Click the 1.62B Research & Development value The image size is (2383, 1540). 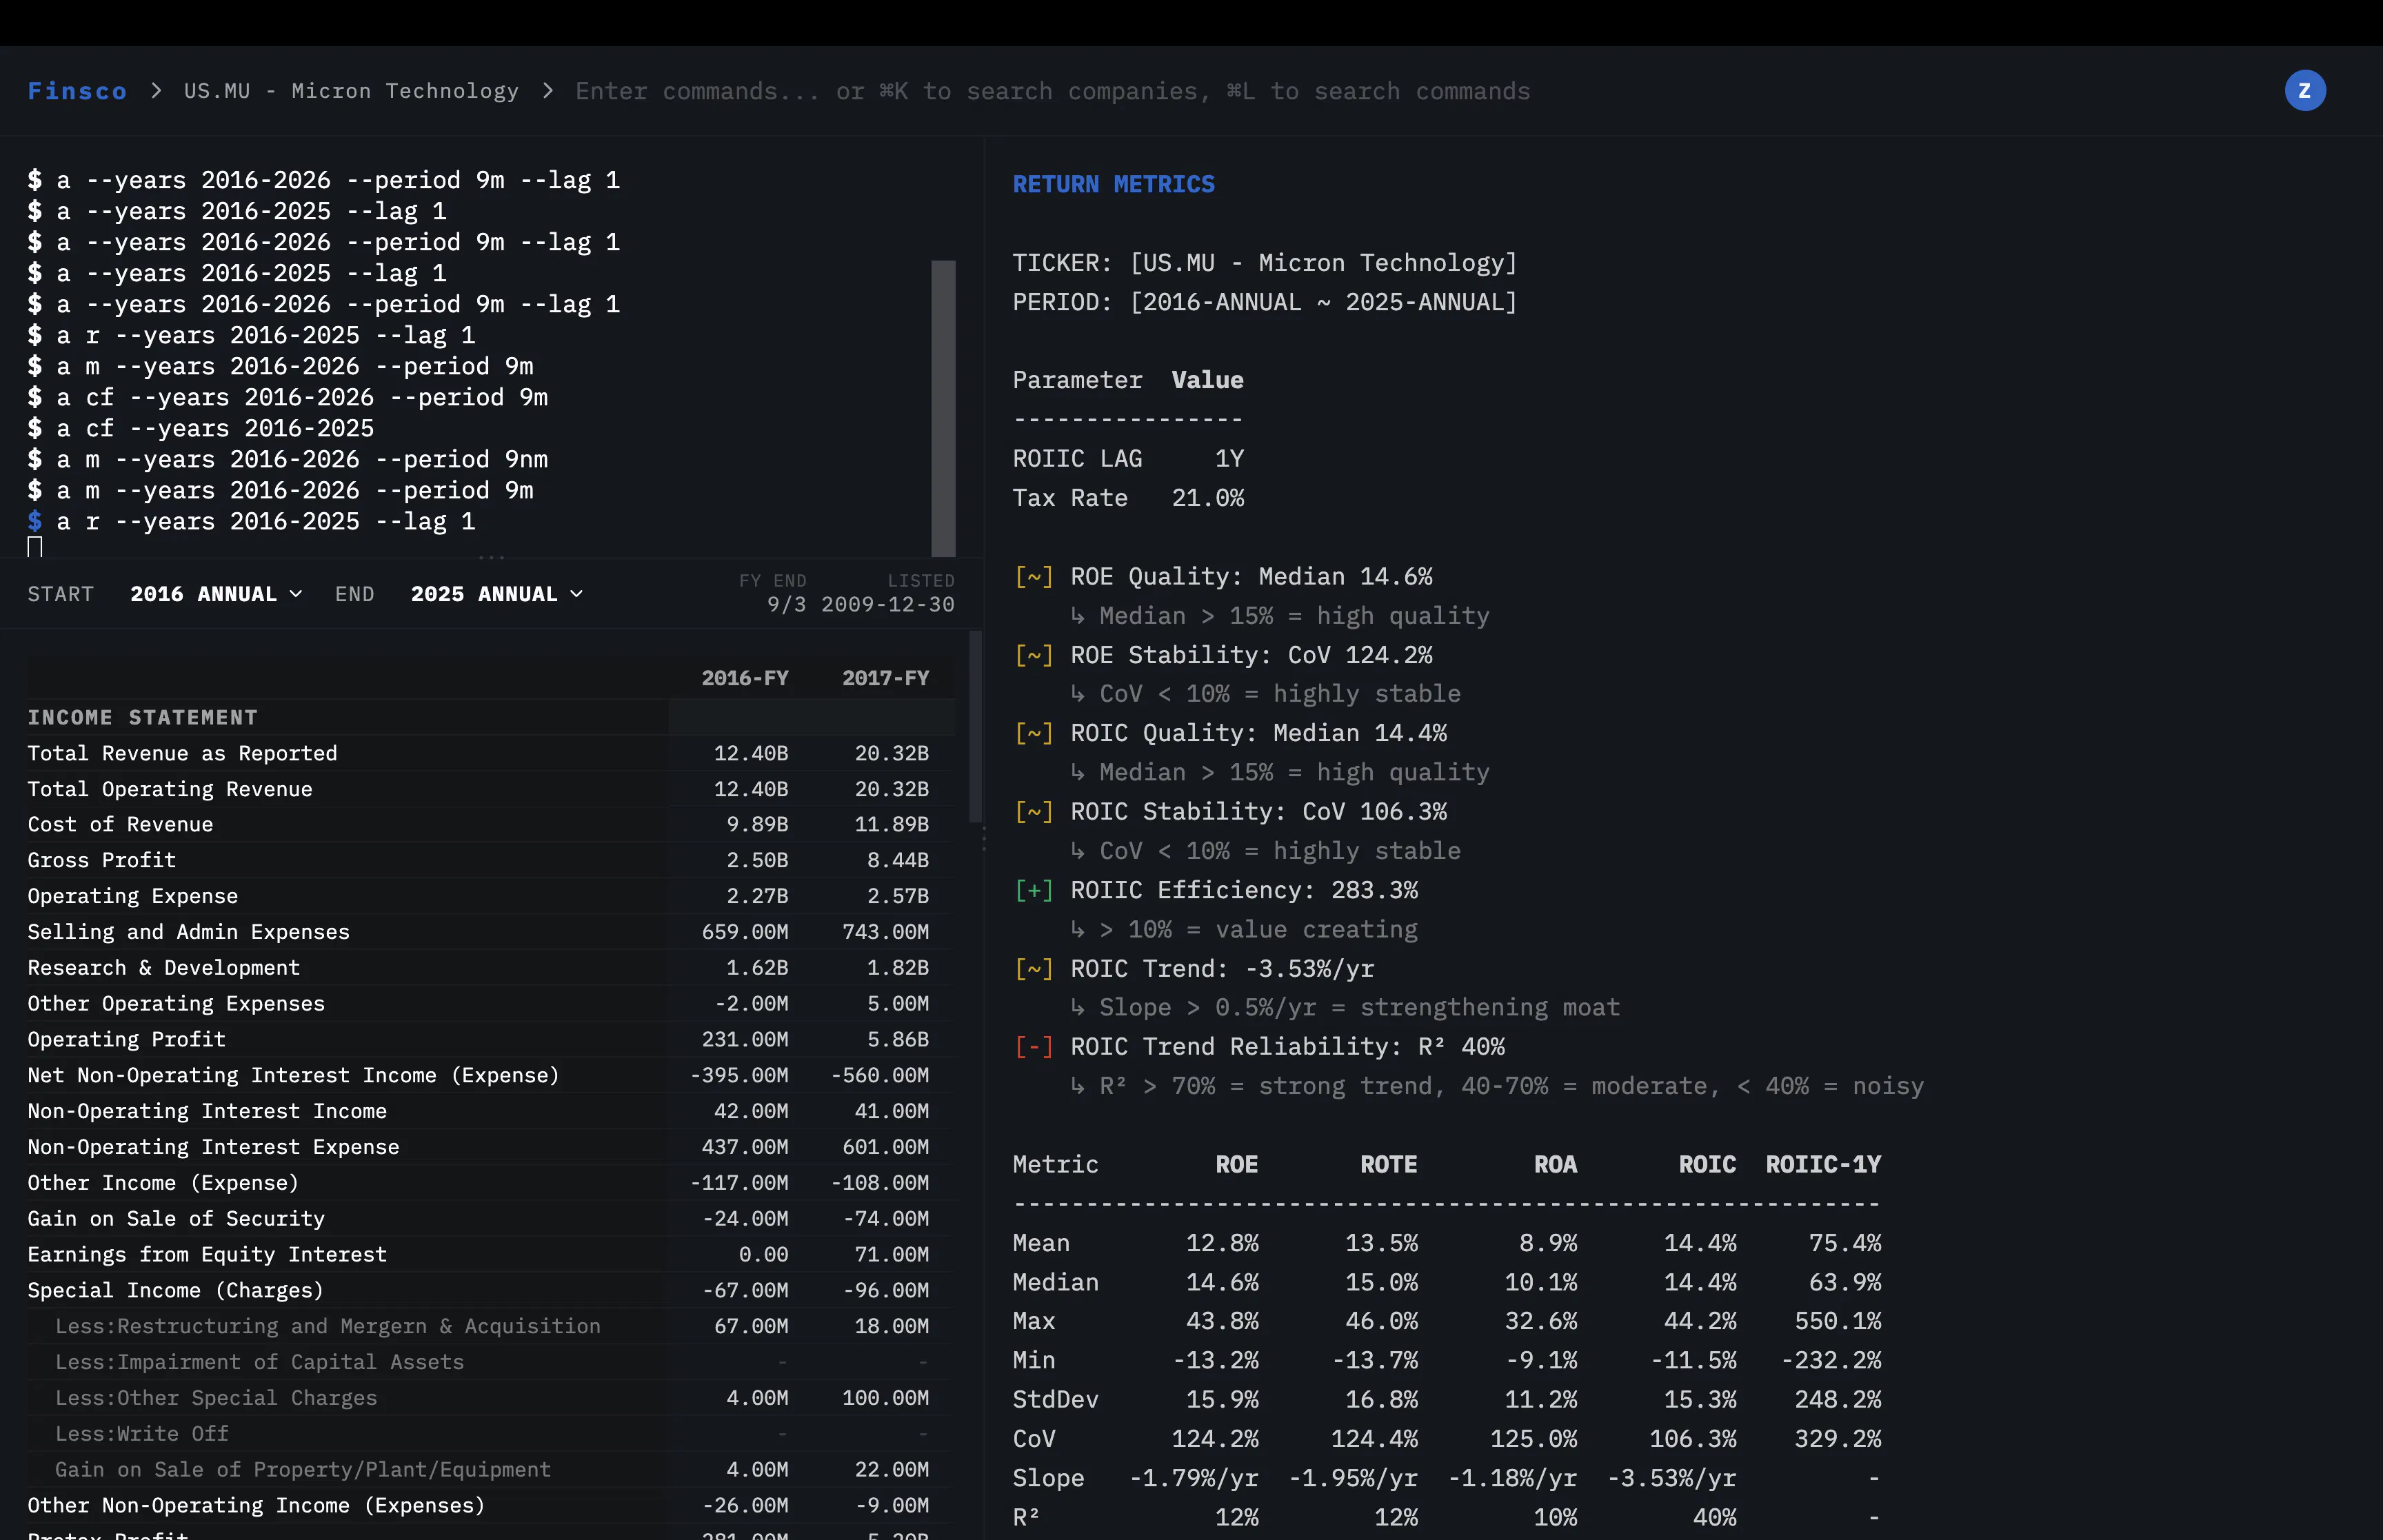(757, 968)
